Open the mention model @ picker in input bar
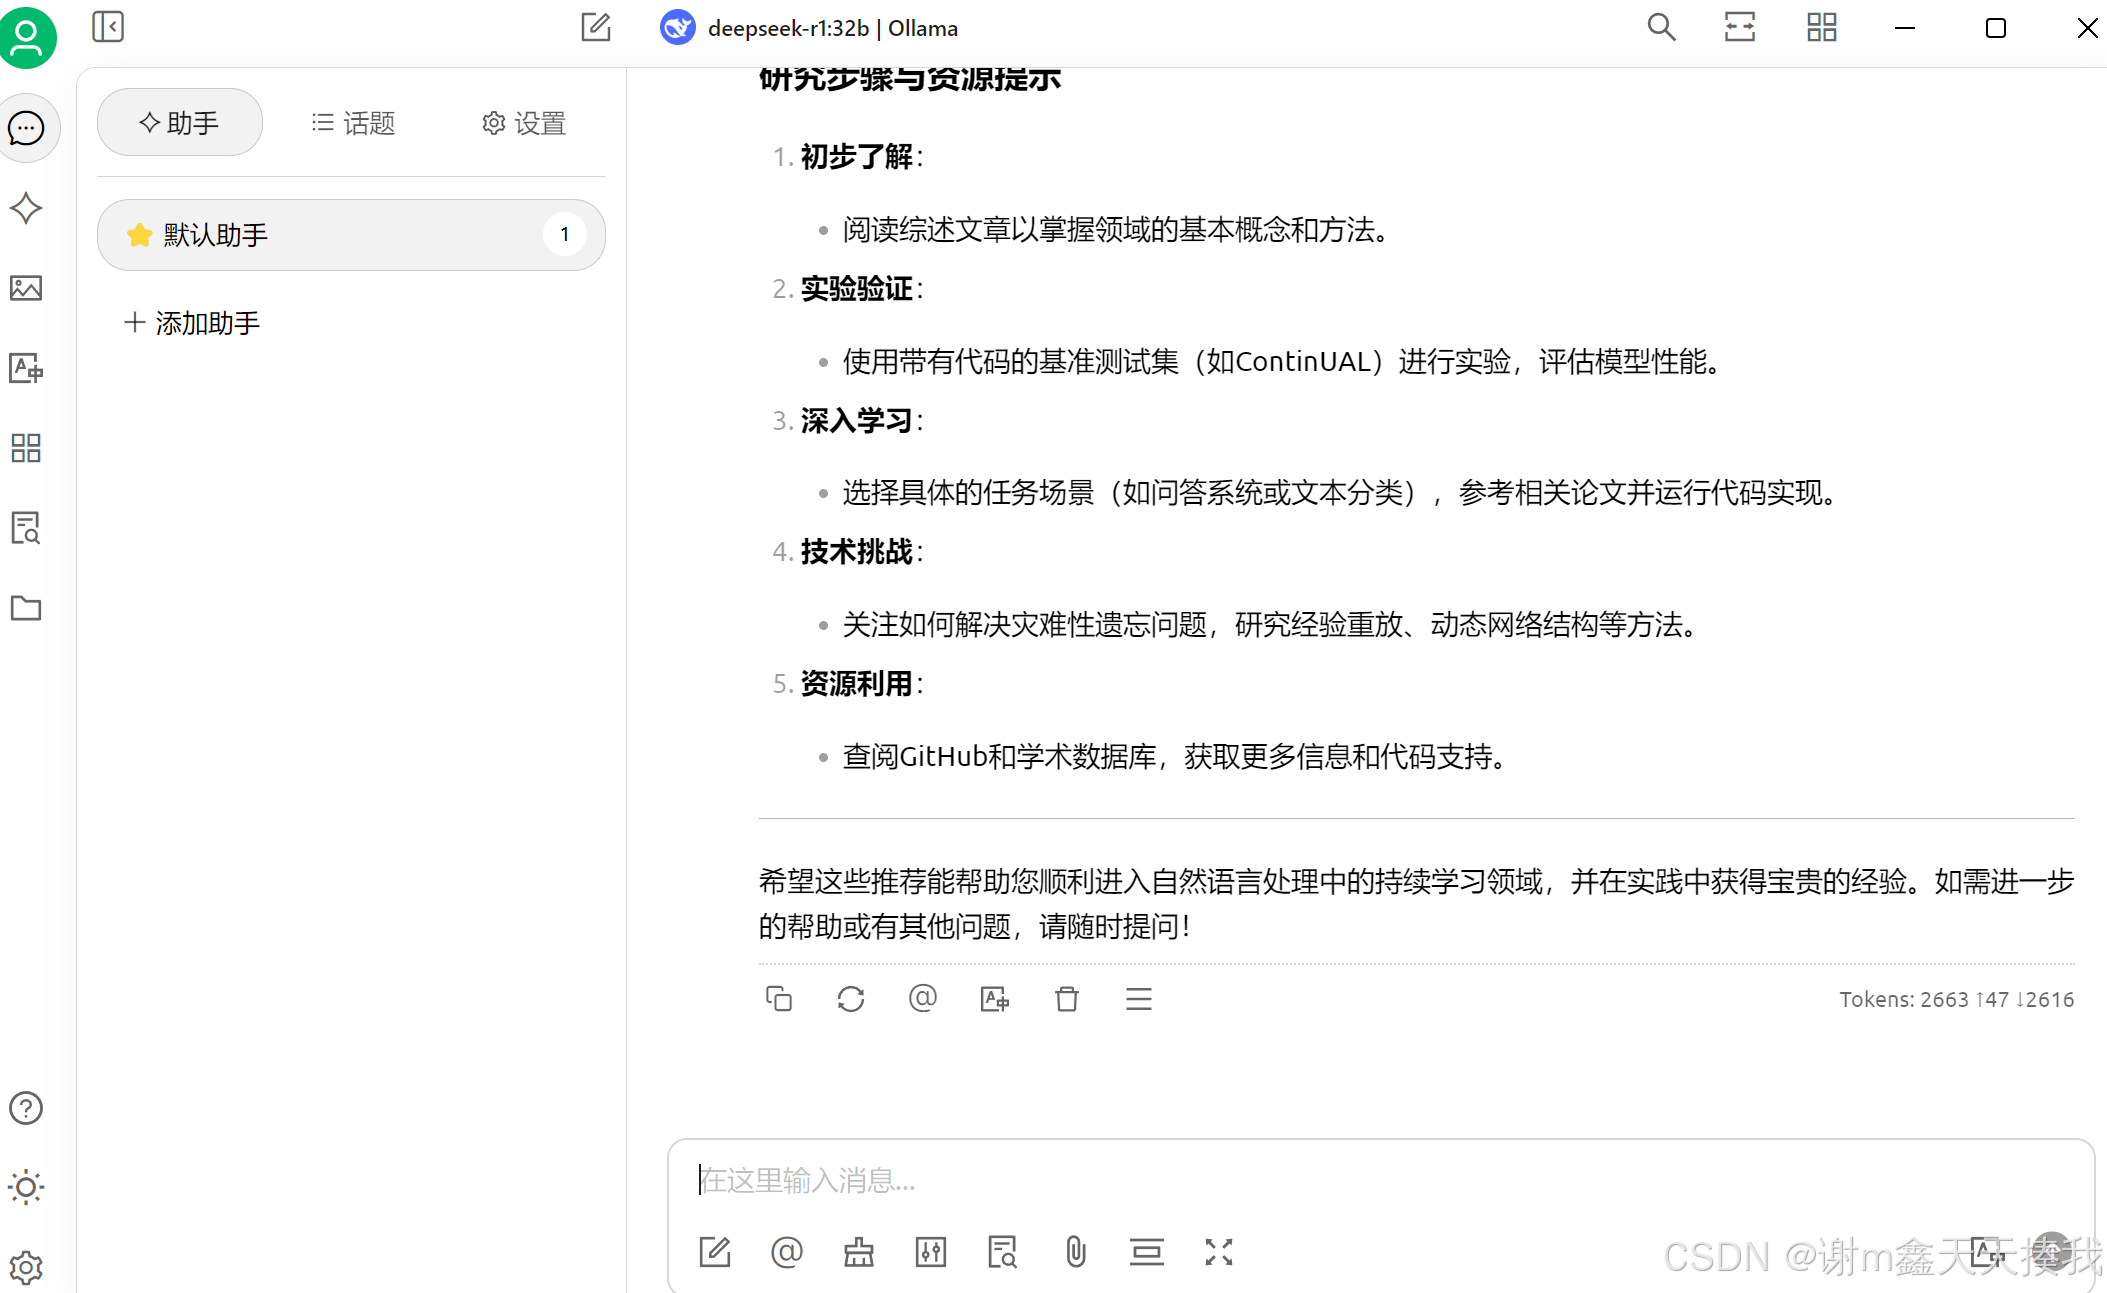2107x1293 pixels. [x=787, y=1252]
